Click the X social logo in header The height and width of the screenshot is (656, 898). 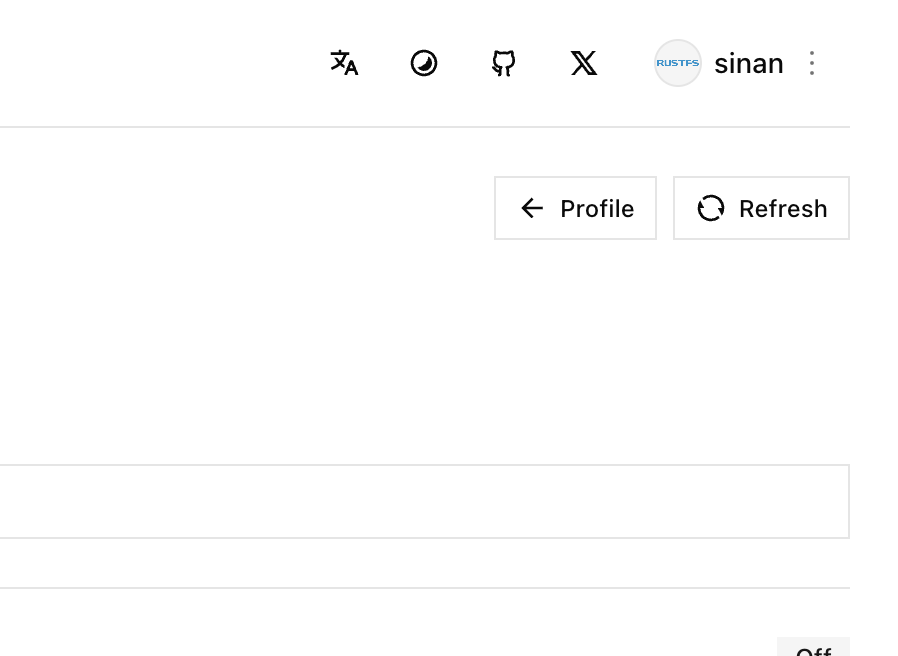584,63
